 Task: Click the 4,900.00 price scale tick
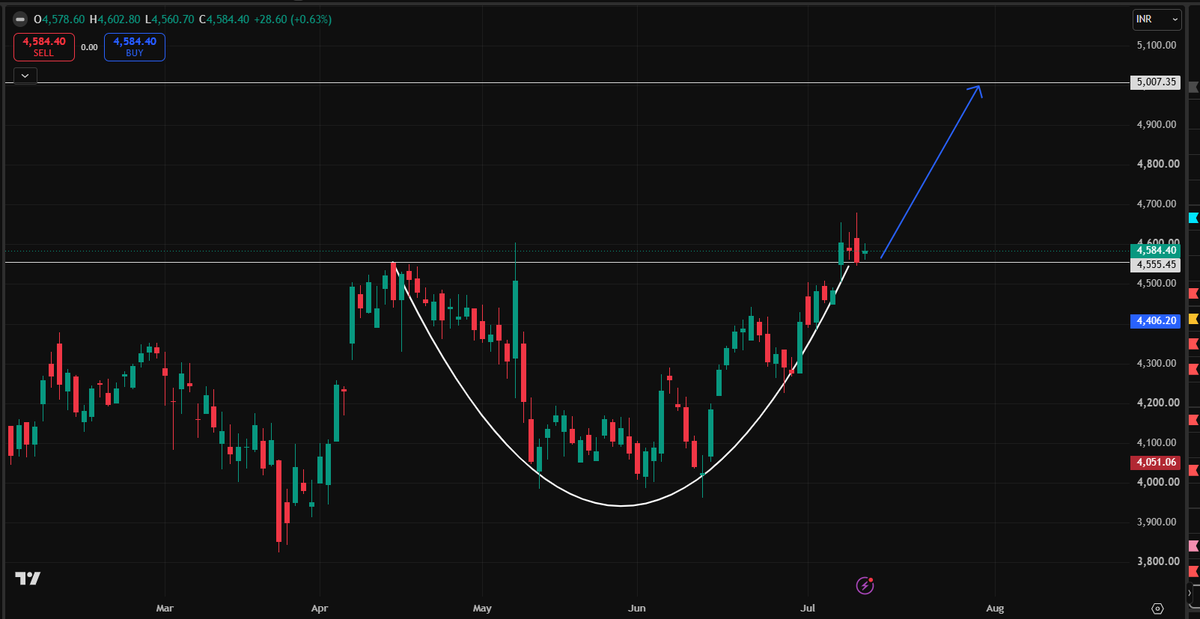tap(1156, 125)
